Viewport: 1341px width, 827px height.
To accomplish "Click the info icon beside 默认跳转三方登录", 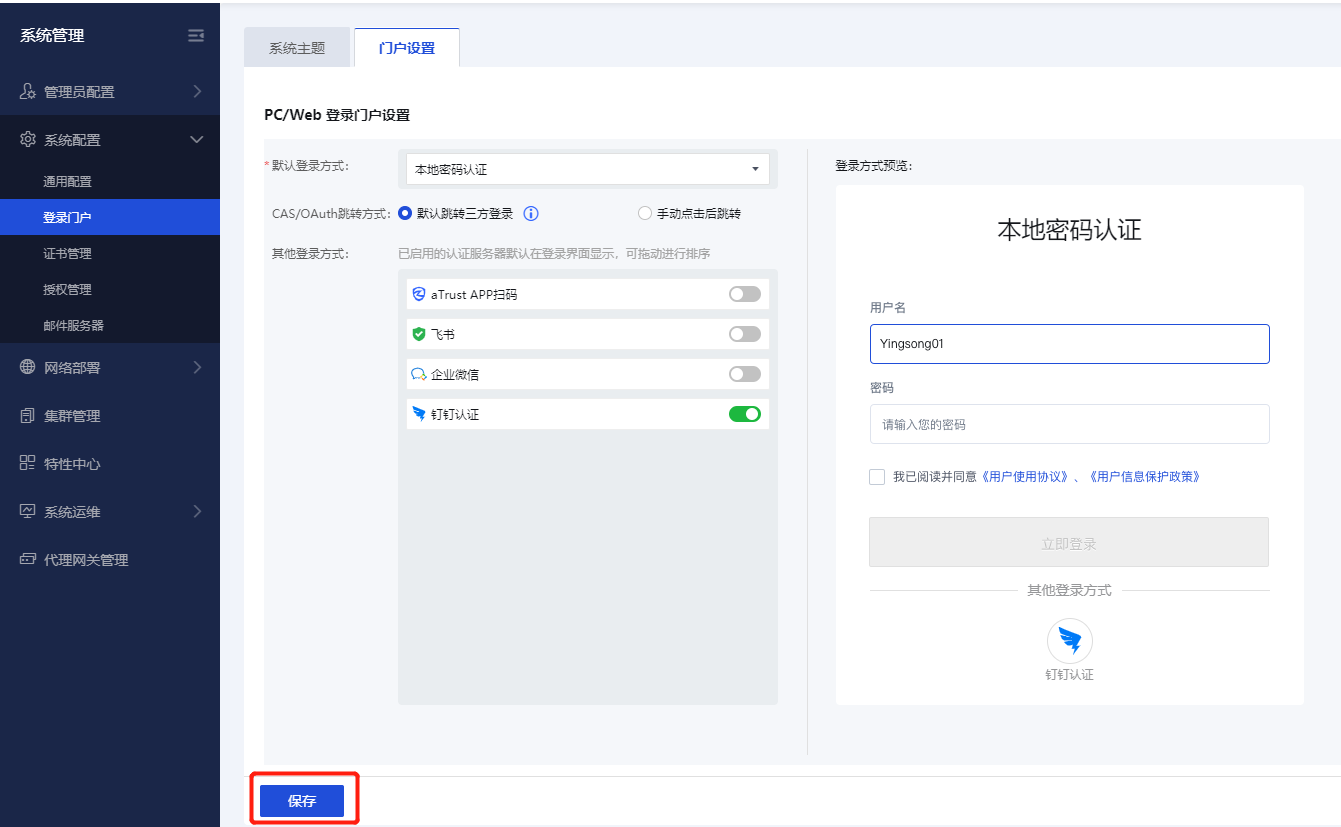I will pos(531,213).
